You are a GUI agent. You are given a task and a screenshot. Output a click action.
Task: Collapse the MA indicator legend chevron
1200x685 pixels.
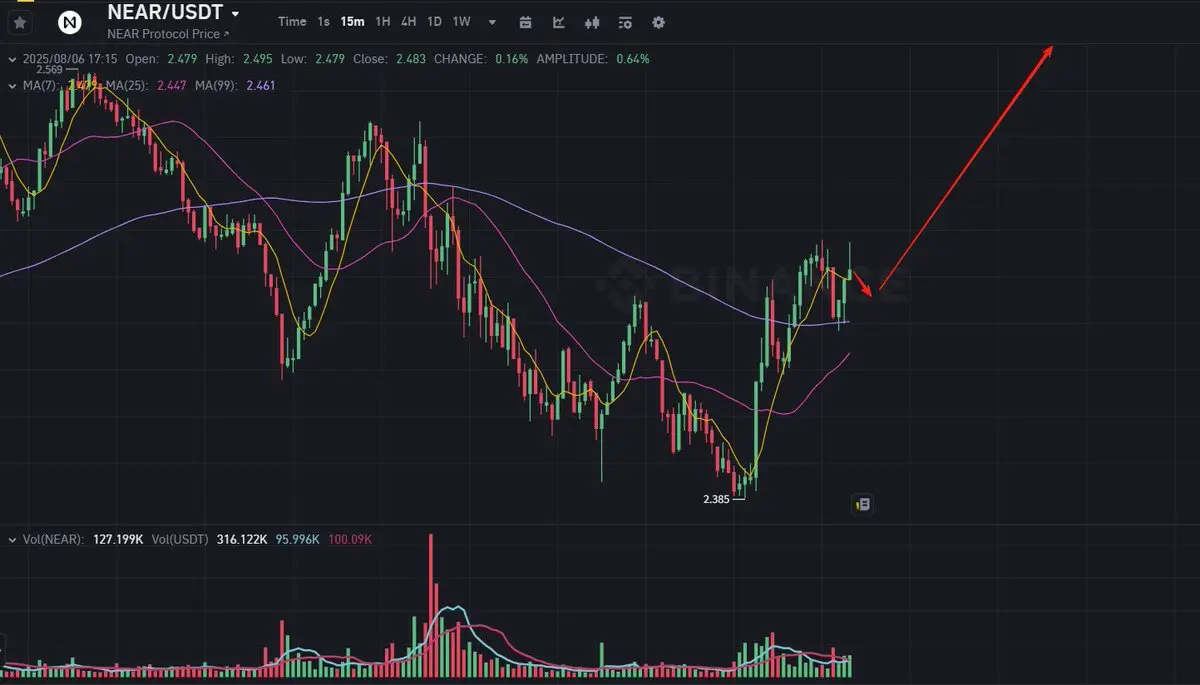tap(12, 85)
